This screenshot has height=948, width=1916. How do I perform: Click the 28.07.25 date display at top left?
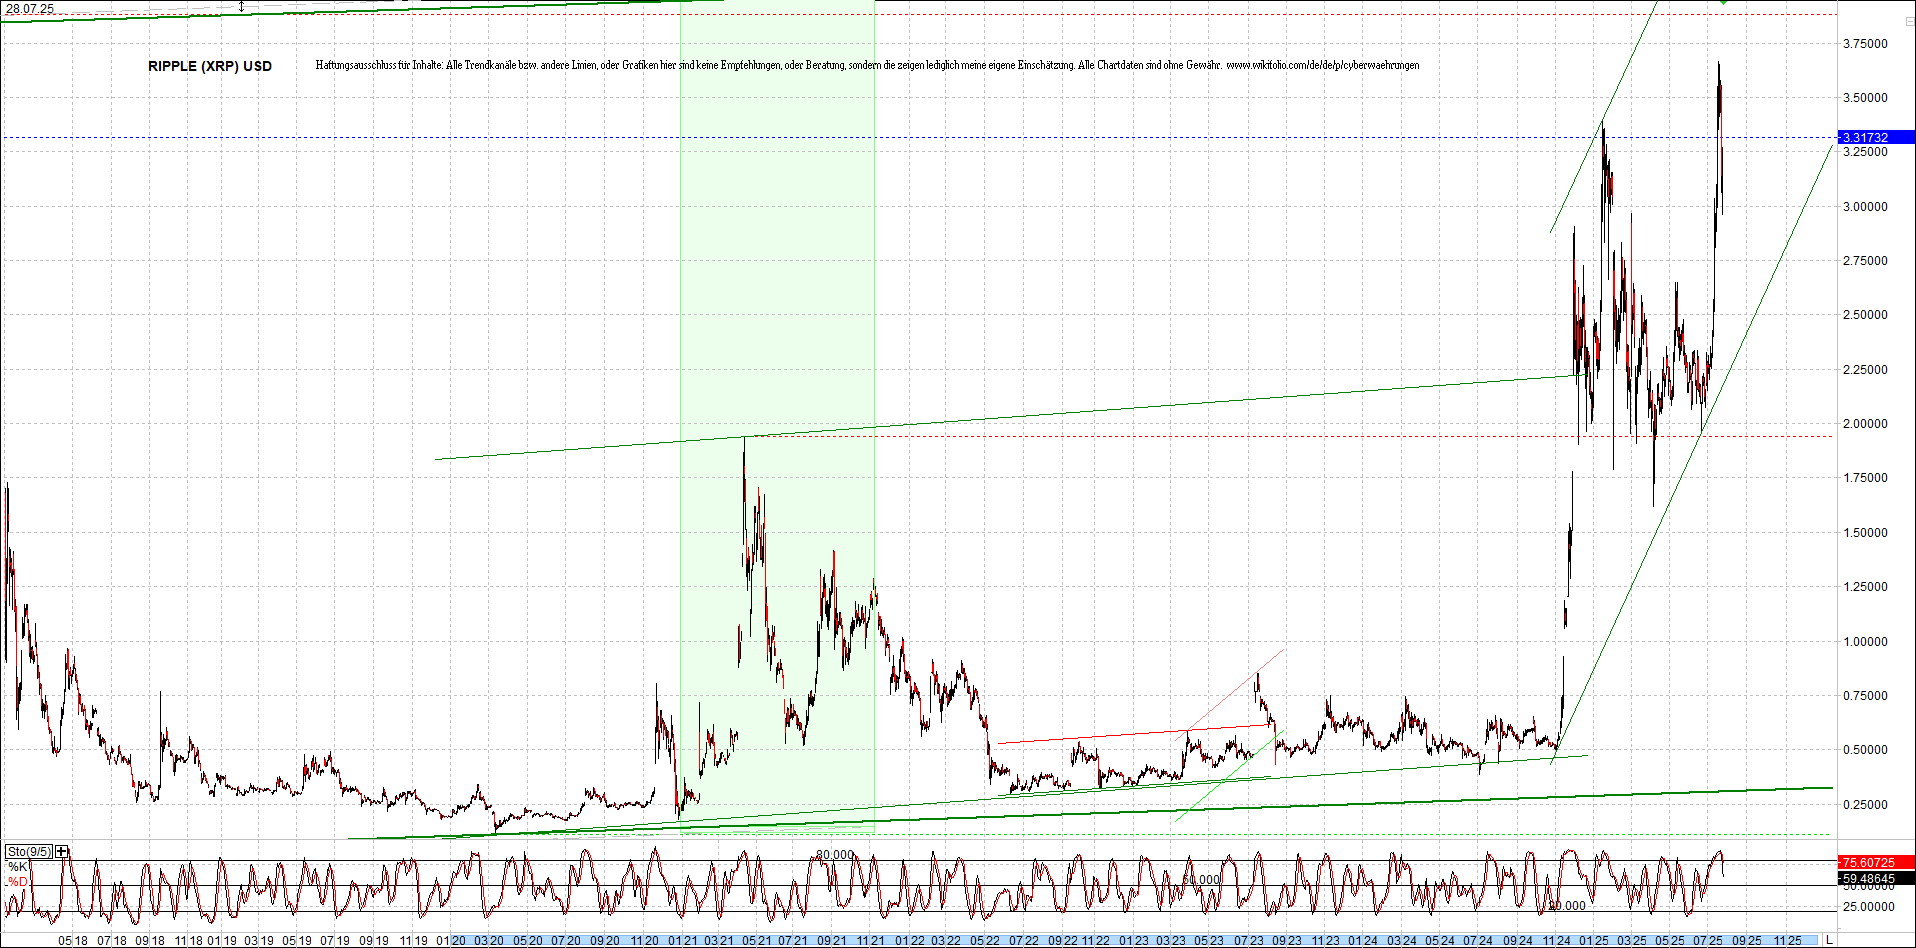[x=30, y=8]
